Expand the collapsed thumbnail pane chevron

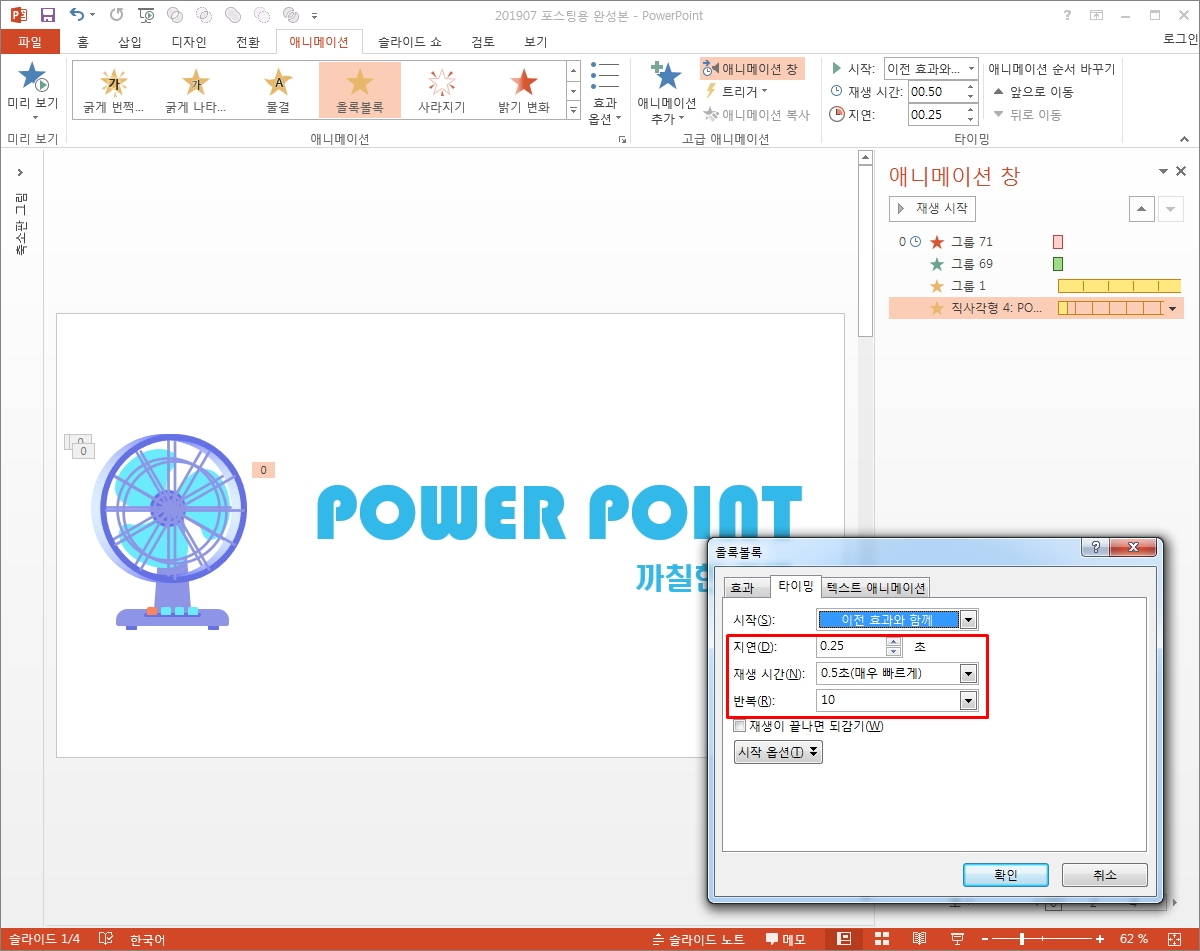point(21,172)
